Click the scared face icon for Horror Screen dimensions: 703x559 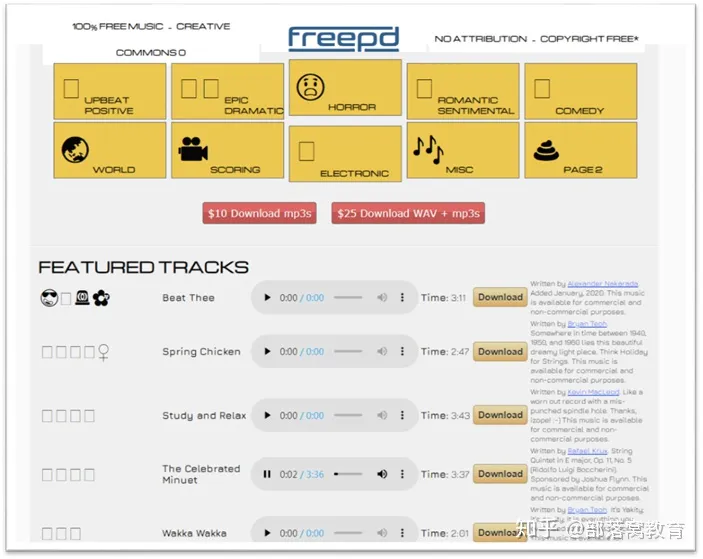[311, 86]
